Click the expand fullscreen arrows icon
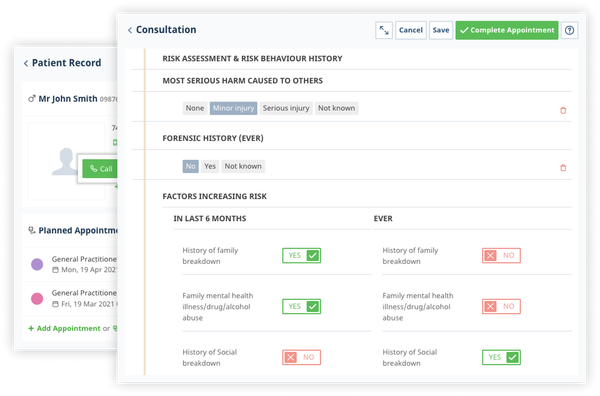600x396 pixels. click(384, 30)
